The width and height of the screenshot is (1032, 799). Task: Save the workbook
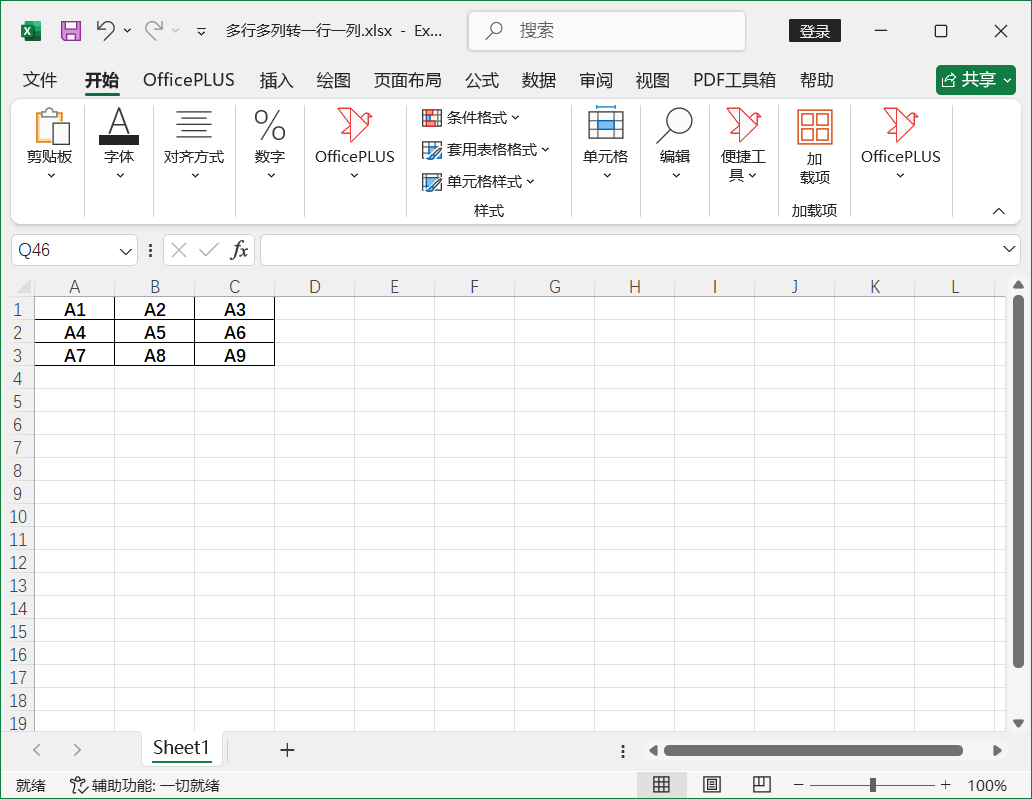pos(70,30)
